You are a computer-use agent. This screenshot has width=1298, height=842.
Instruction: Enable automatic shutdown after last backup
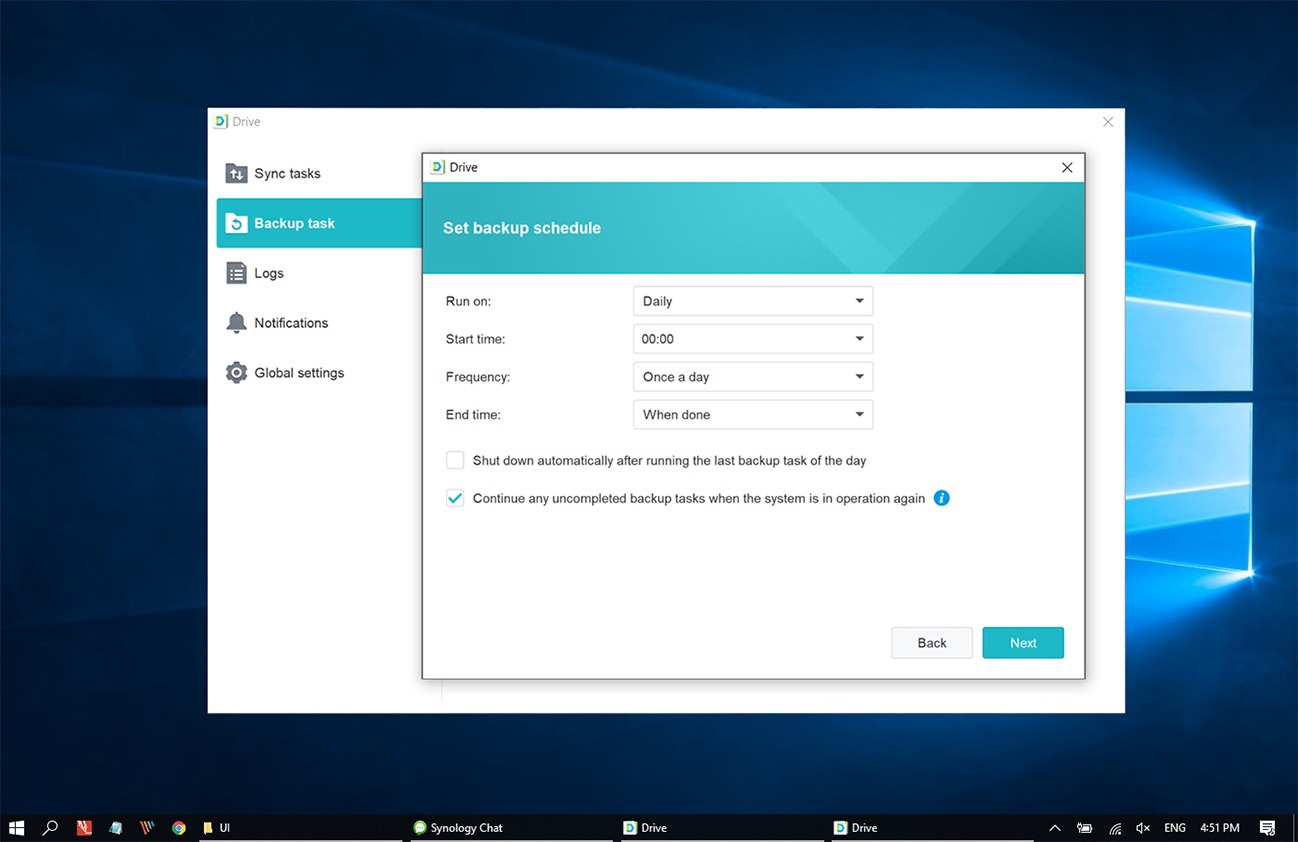pyautogui.click(x=455, y=460)
